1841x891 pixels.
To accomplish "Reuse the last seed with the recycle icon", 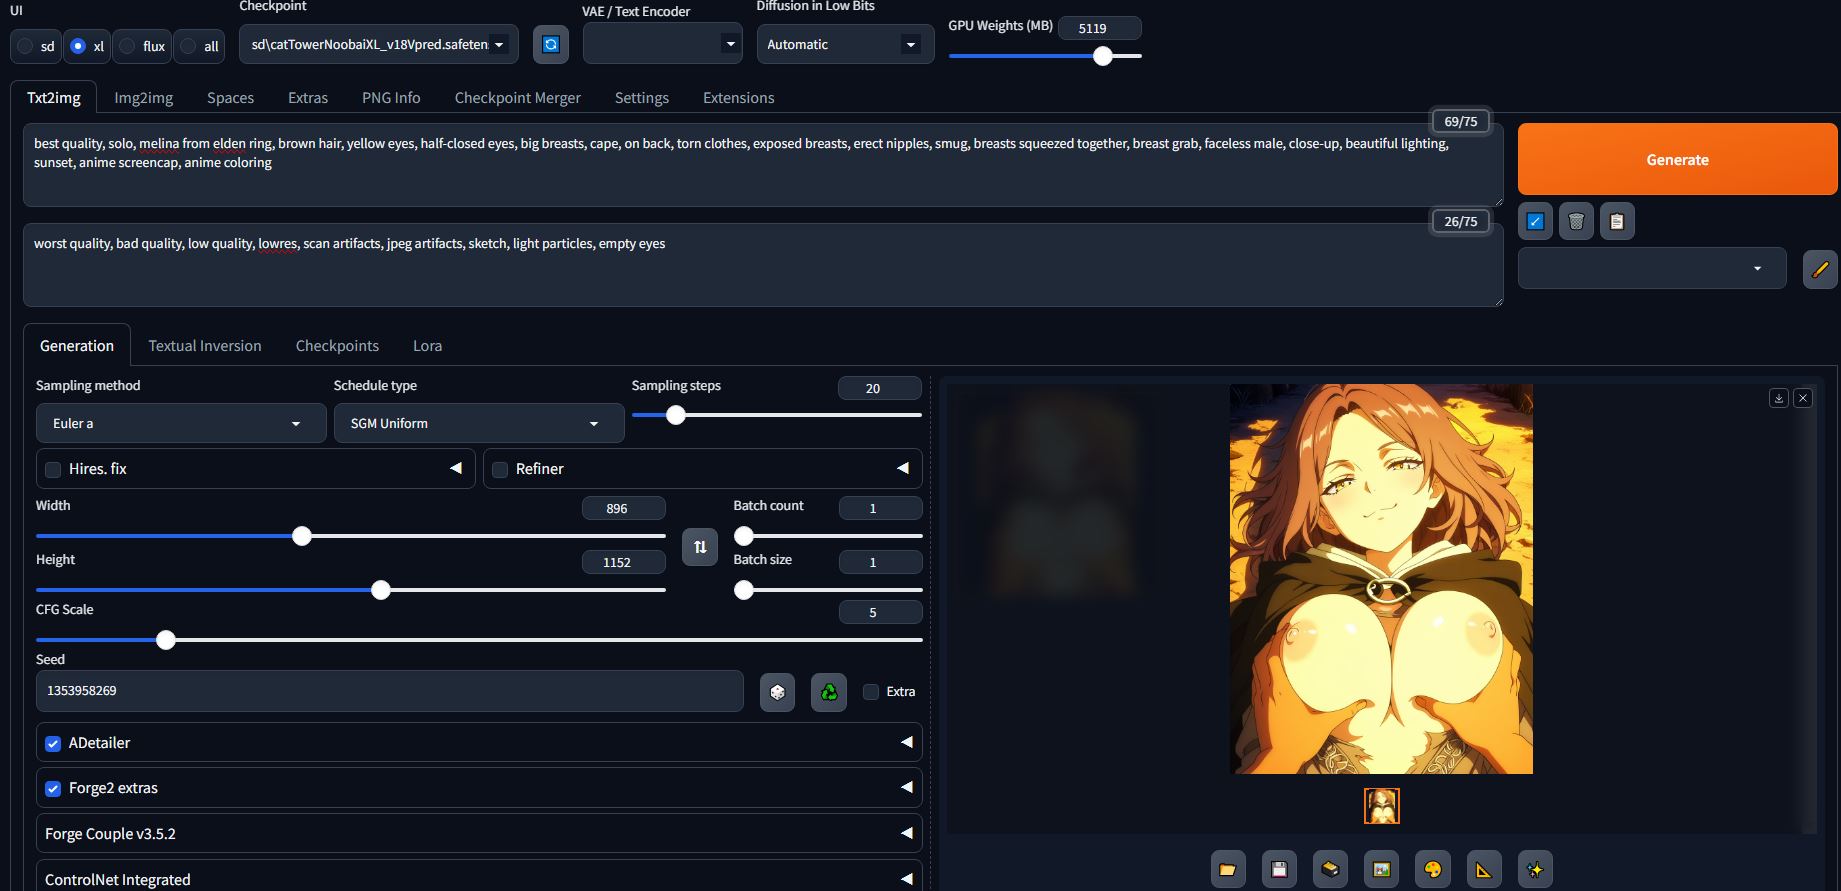I will [x=829, y=692].
